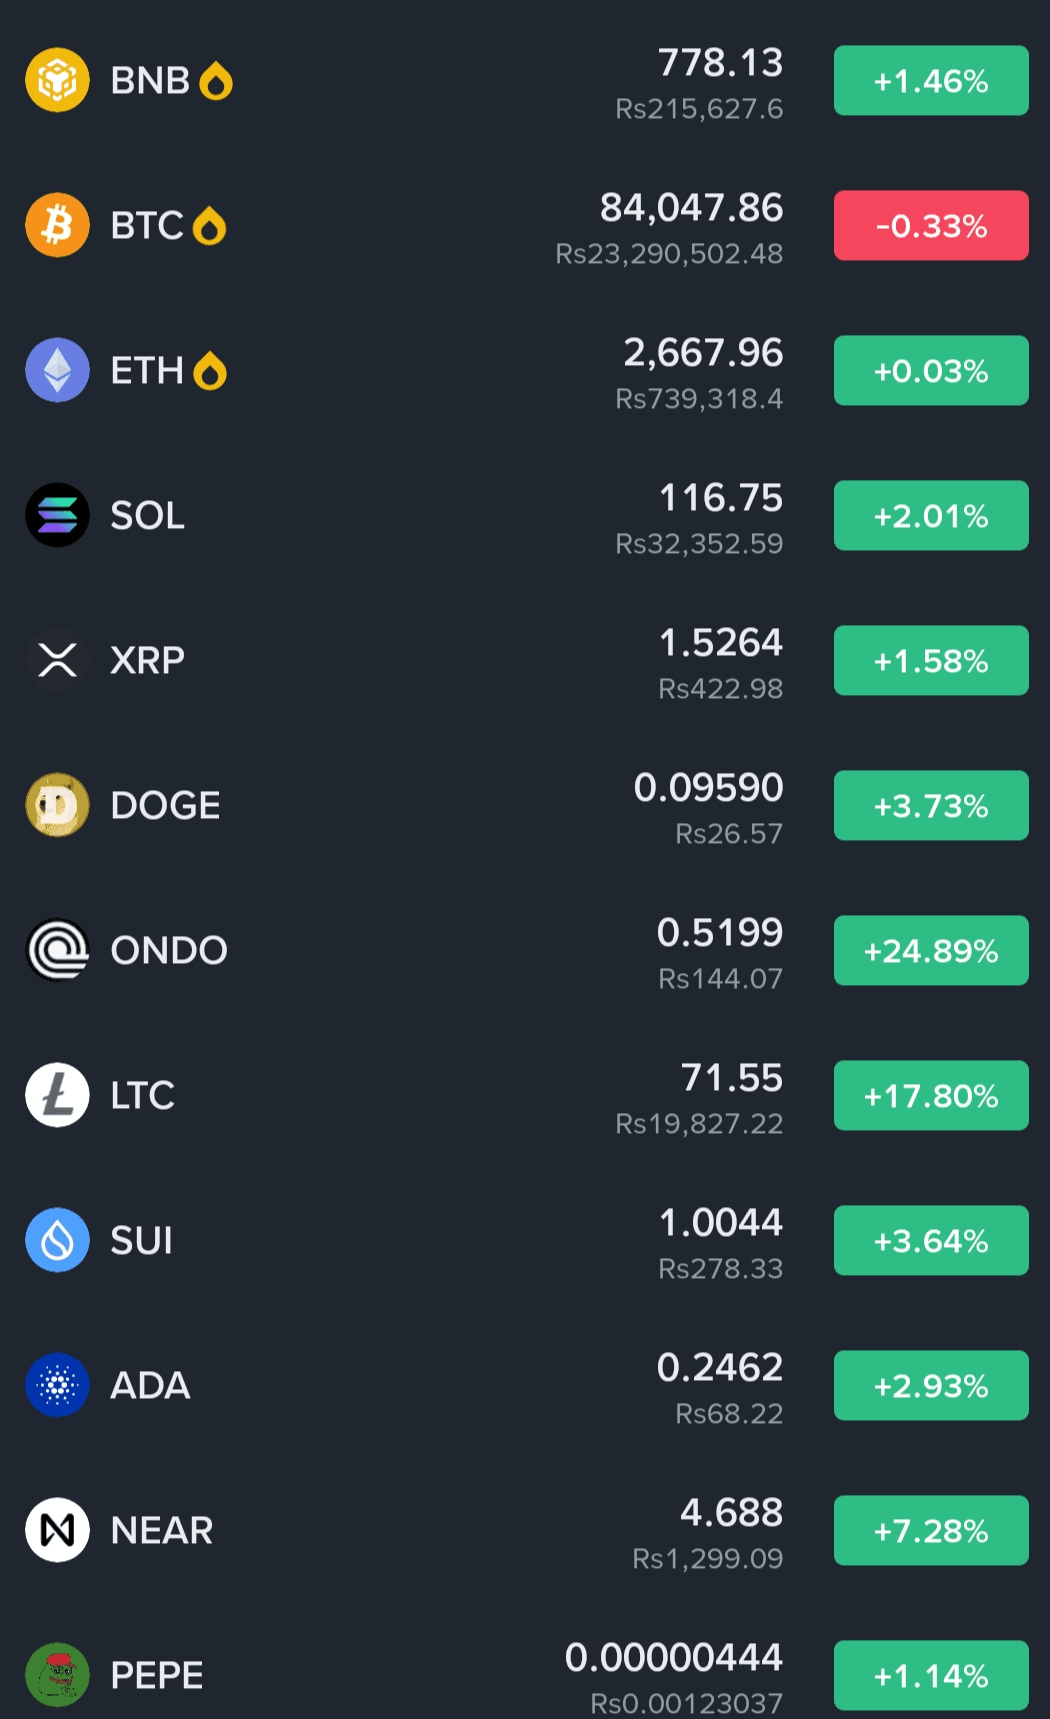Tap the Cardano ADA logo icon

click(x=57, y=1385)
